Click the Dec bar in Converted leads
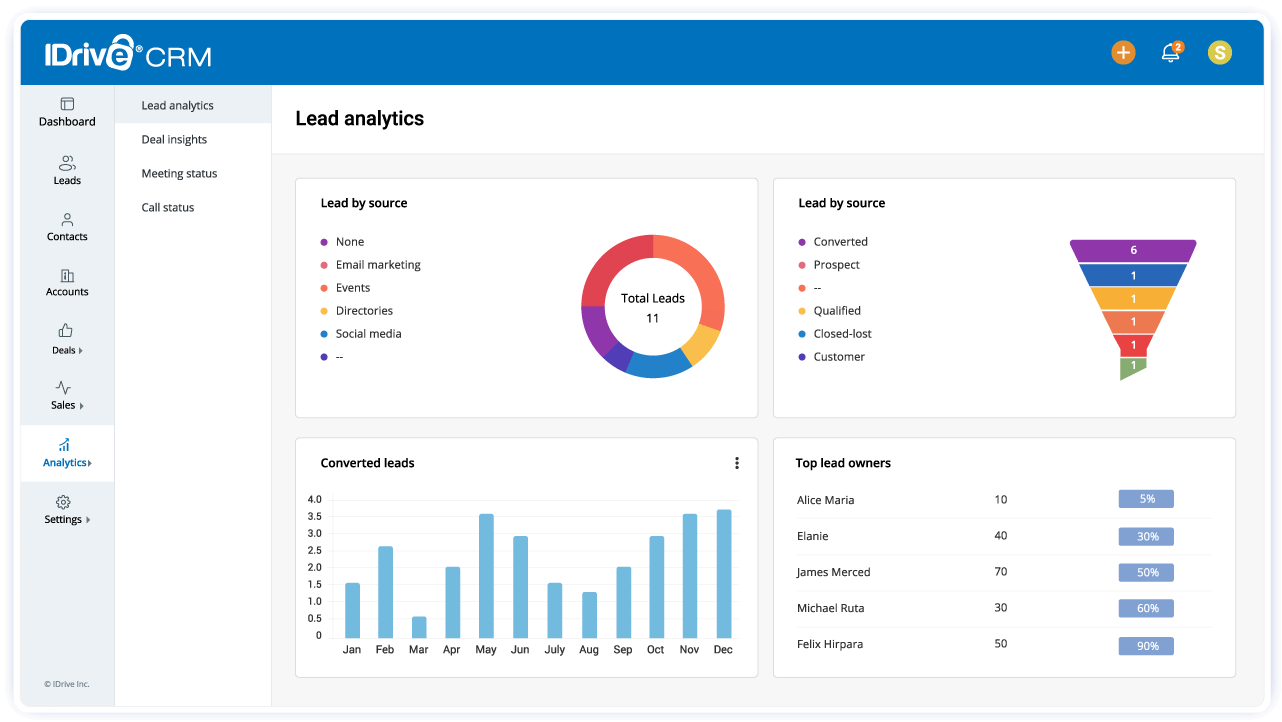The image size is (1282, 722). 724,574
